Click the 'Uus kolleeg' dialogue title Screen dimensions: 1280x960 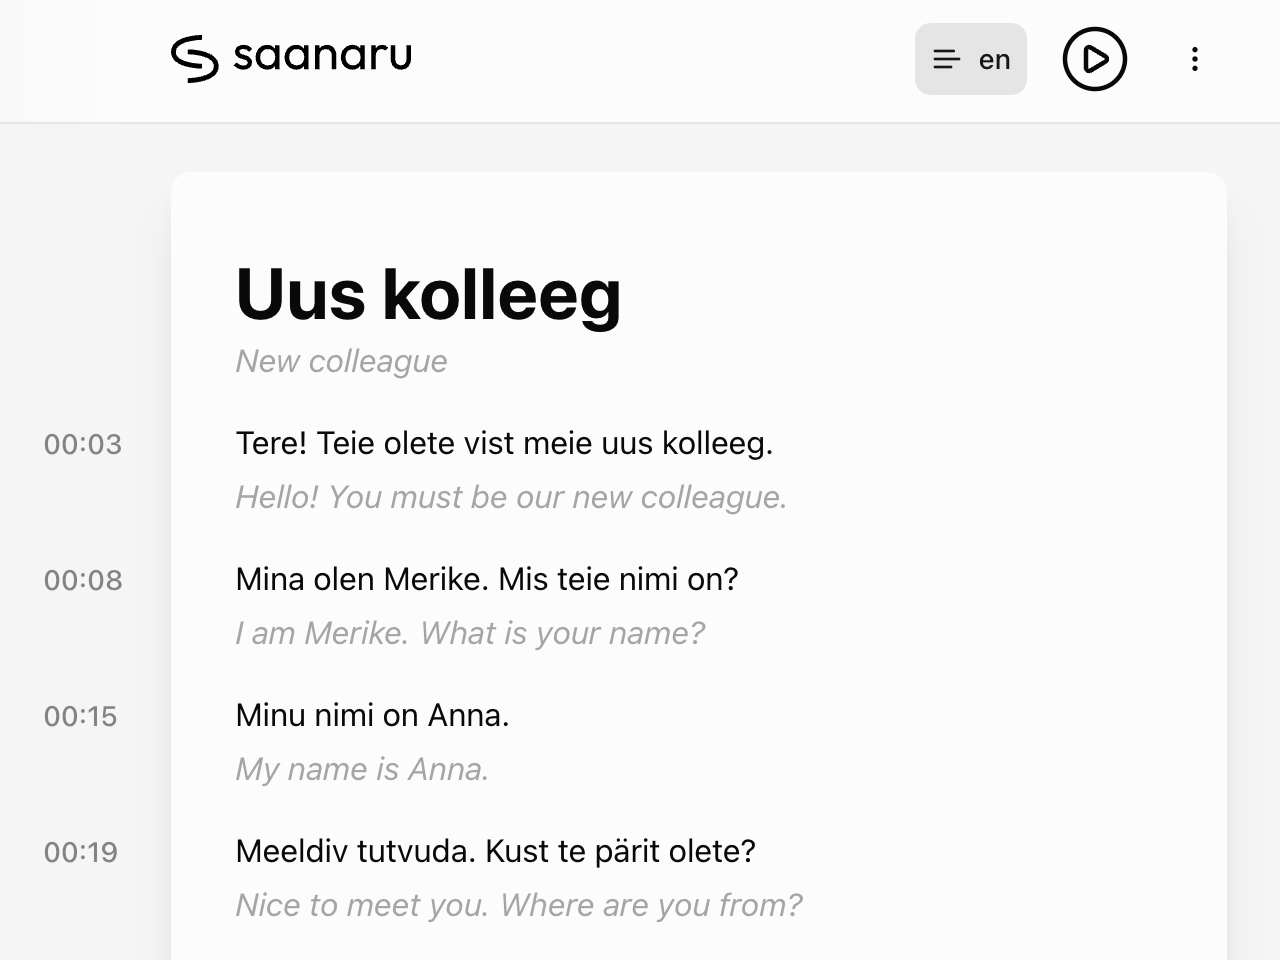[428, 295]
